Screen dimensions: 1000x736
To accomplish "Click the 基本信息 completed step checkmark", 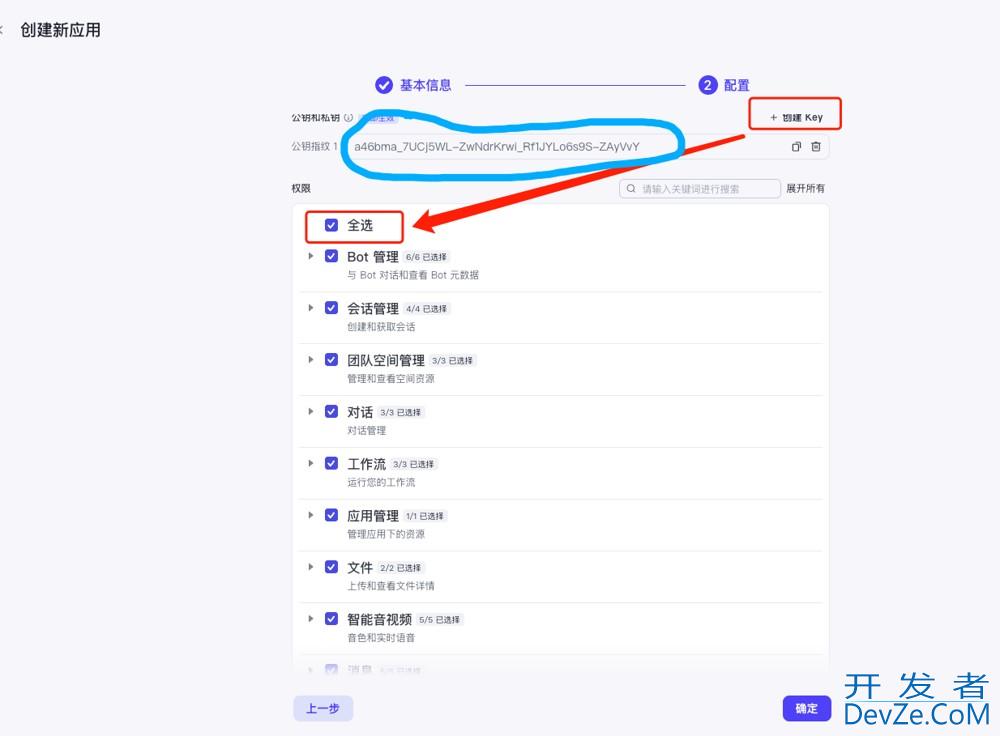I will 384,85.
